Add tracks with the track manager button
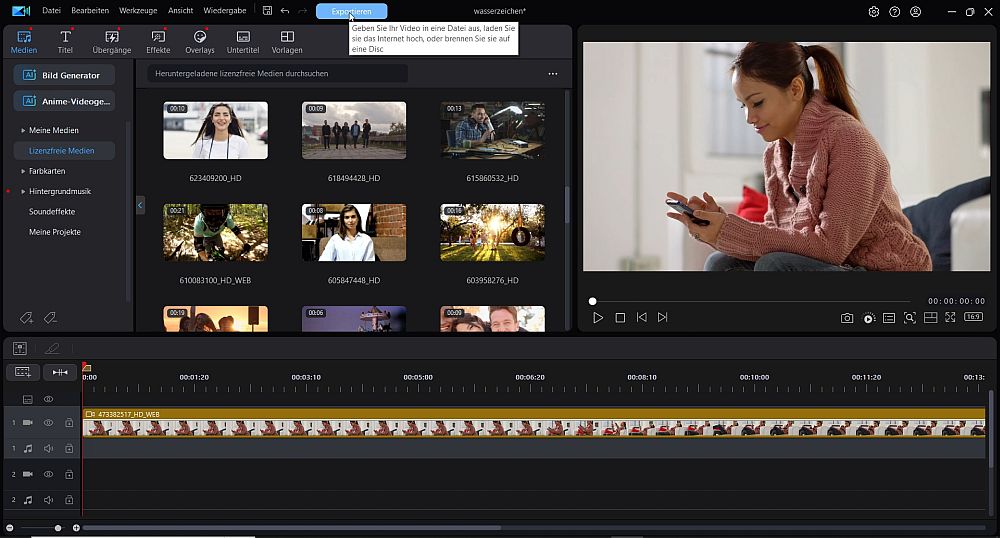This screenshot has height=538, width=1000. (x=23, y=372)
